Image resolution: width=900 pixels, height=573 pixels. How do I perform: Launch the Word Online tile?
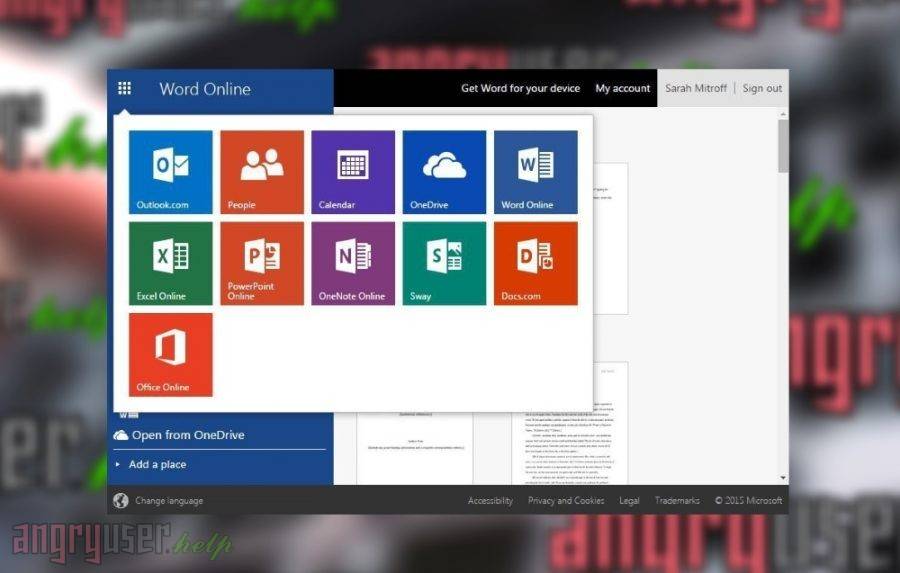click(536, 172)
